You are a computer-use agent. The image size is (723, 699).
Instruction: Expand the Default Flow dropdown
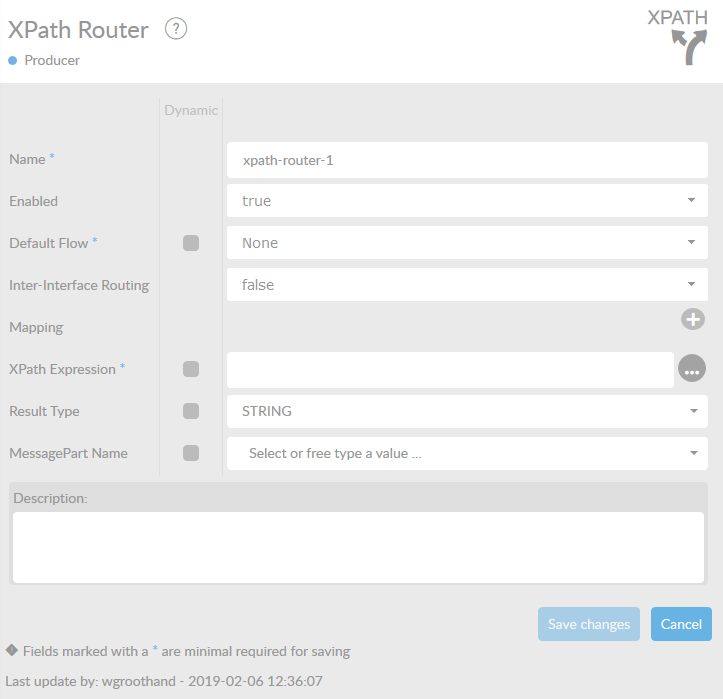point(467,243)
